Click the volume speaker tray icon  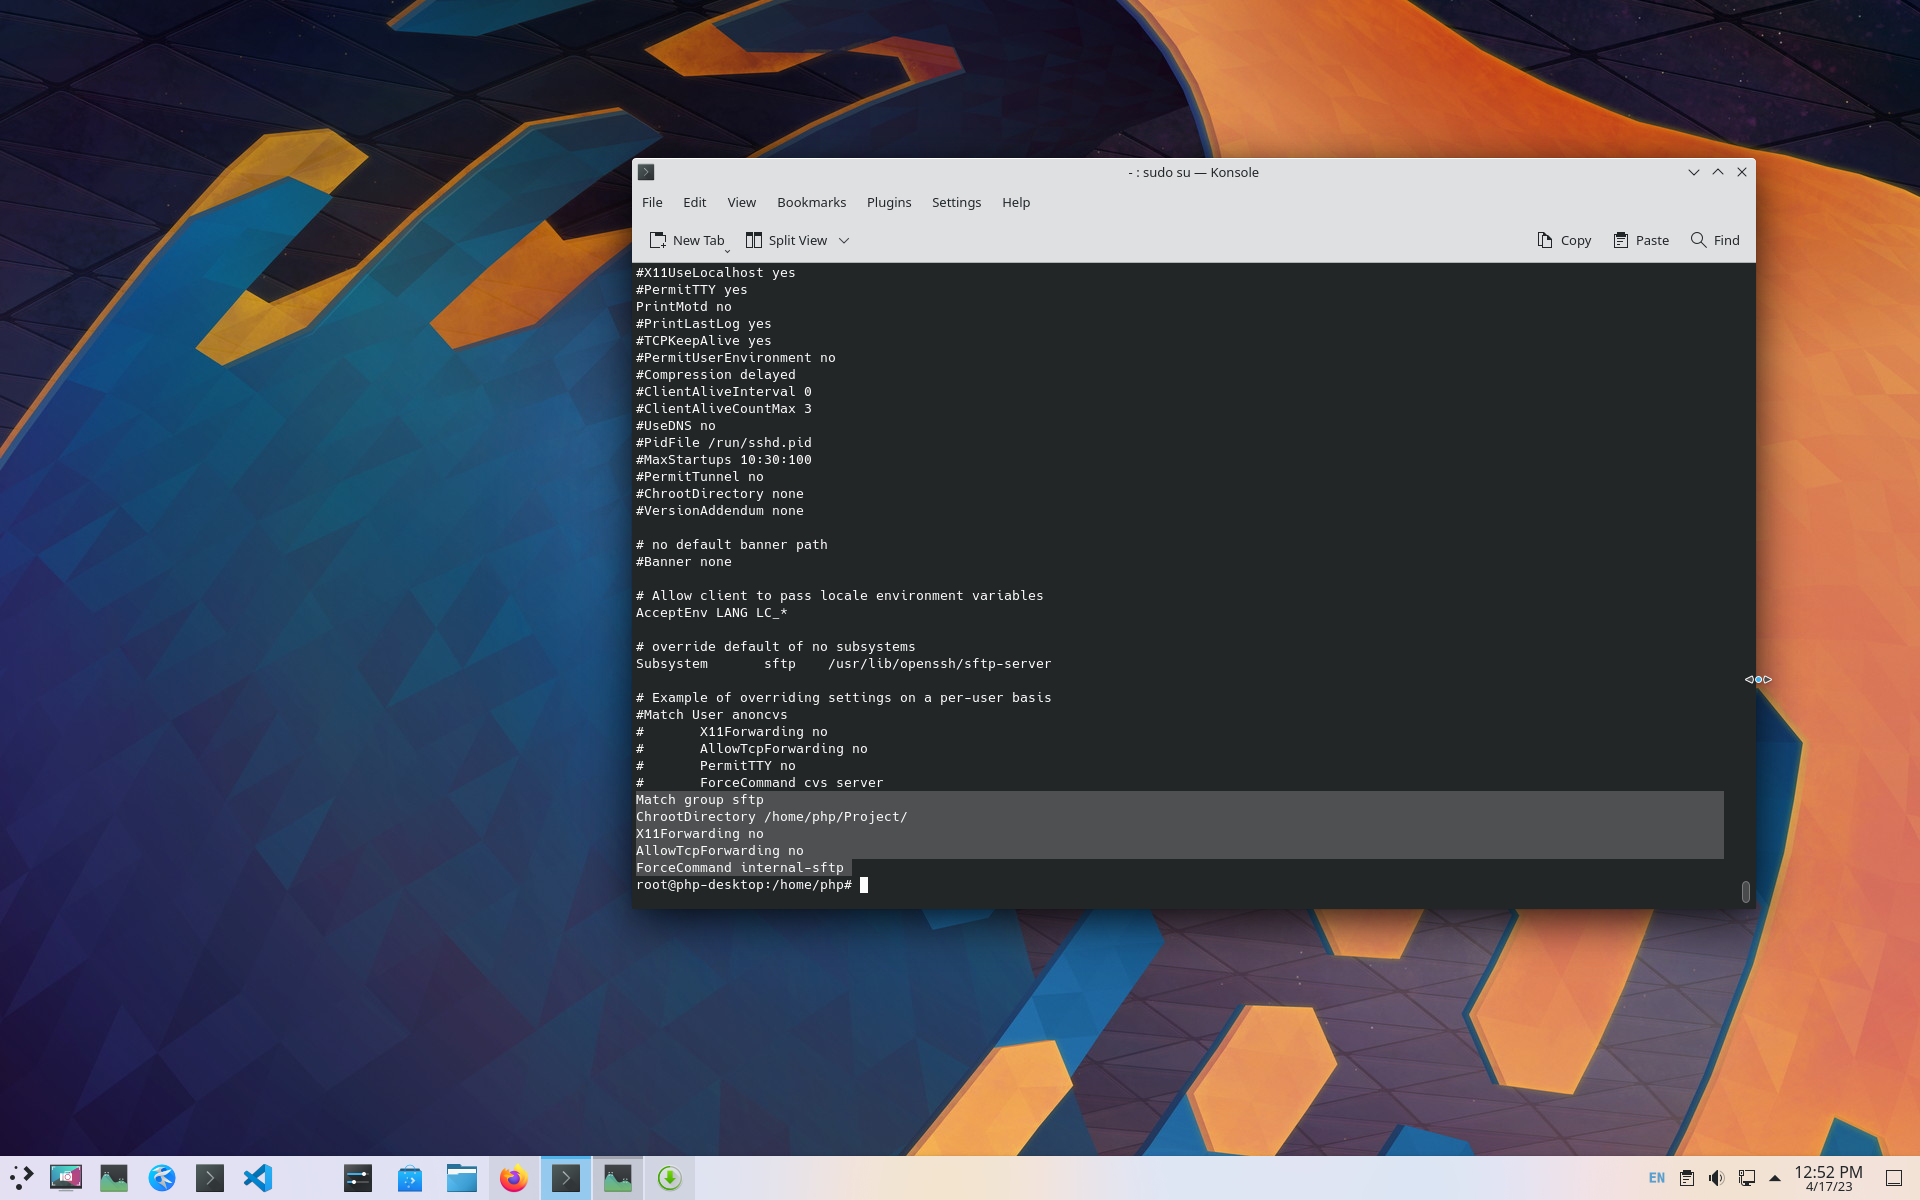pos(1716,1178)
